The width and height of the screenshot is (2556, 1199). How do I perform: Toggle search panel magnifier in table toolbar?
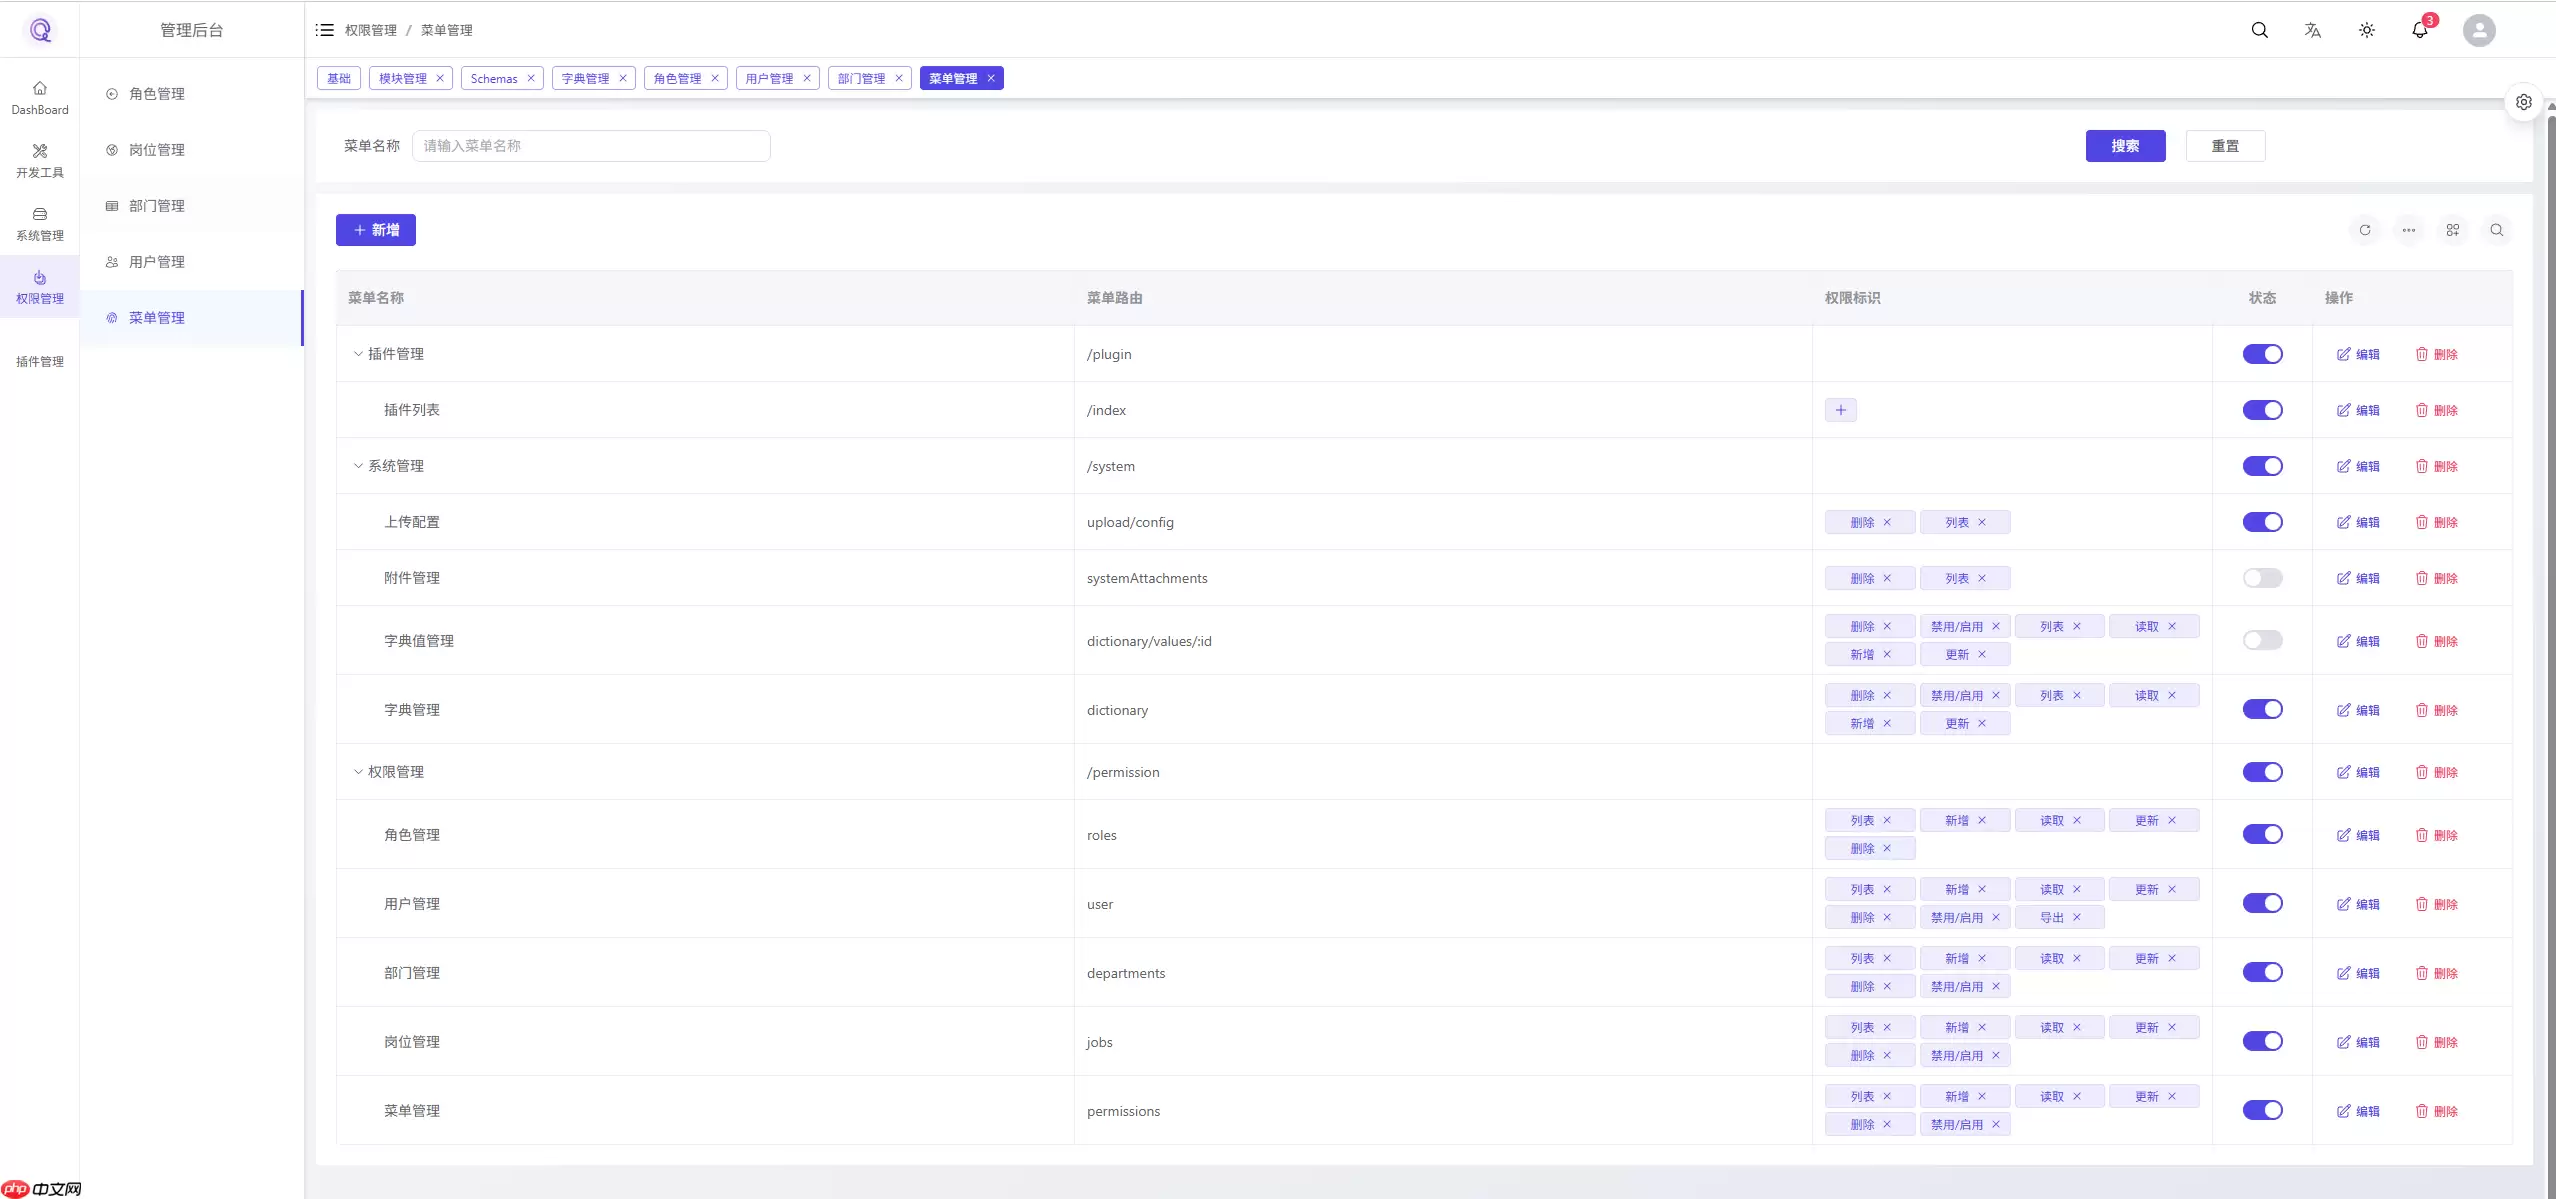click(2497, 230)
